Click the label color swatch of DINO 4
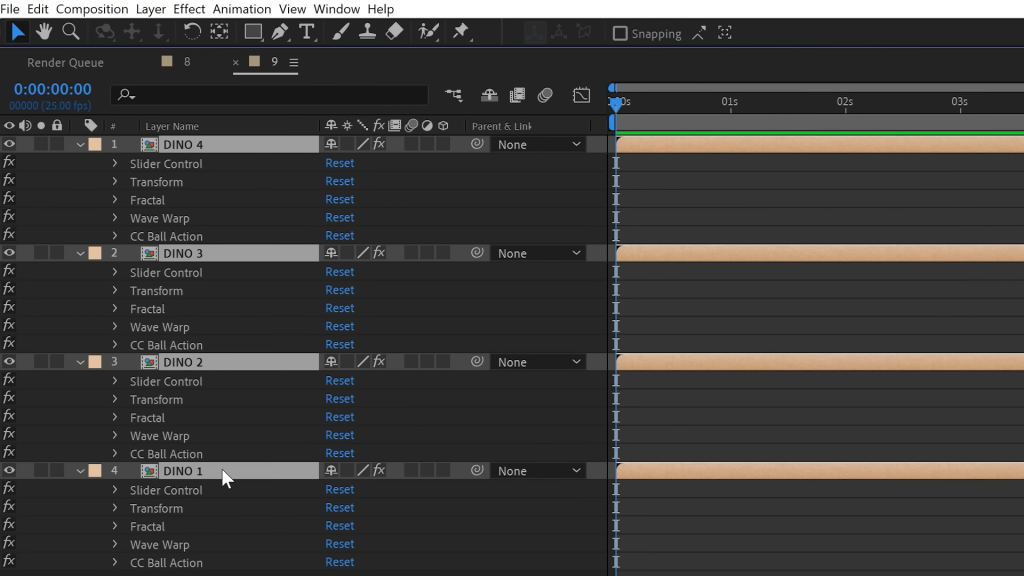Image resolution: width=1024 pixels, height=576 pixels. click(x=95, y=144)
